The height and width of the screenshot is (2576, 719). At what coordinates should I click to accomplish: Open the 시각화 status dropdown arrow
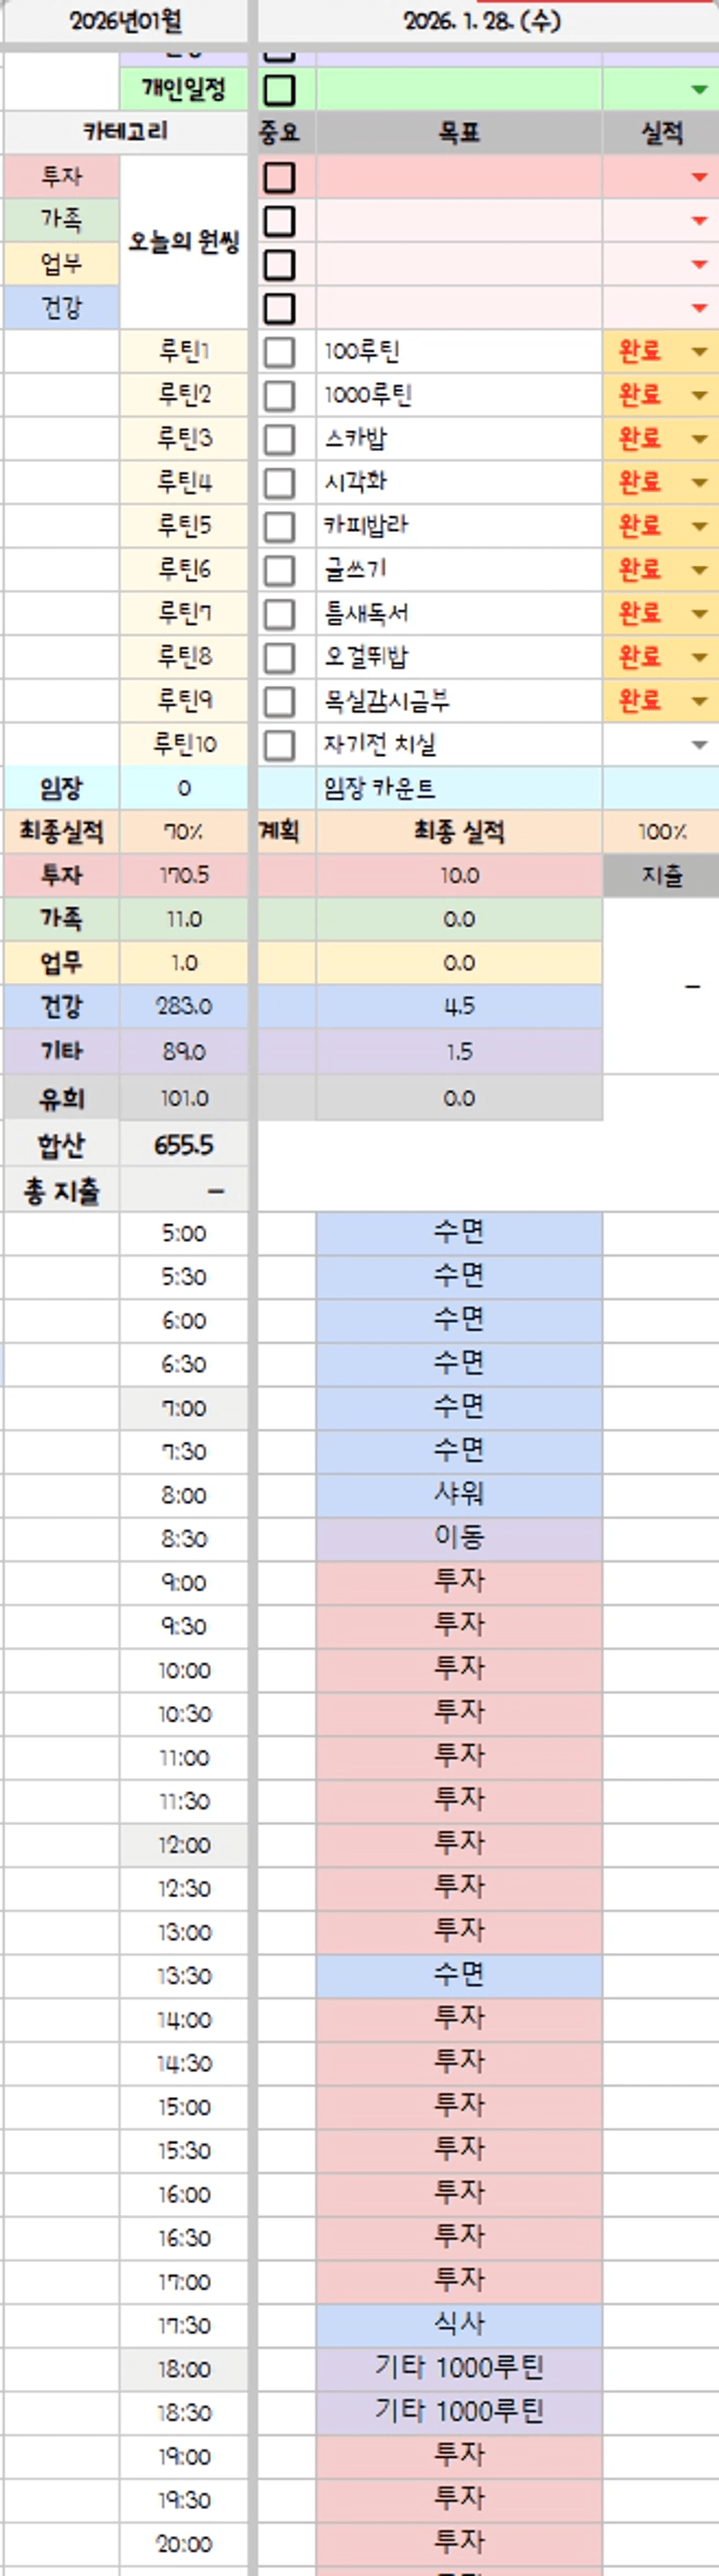click(700, 483)
